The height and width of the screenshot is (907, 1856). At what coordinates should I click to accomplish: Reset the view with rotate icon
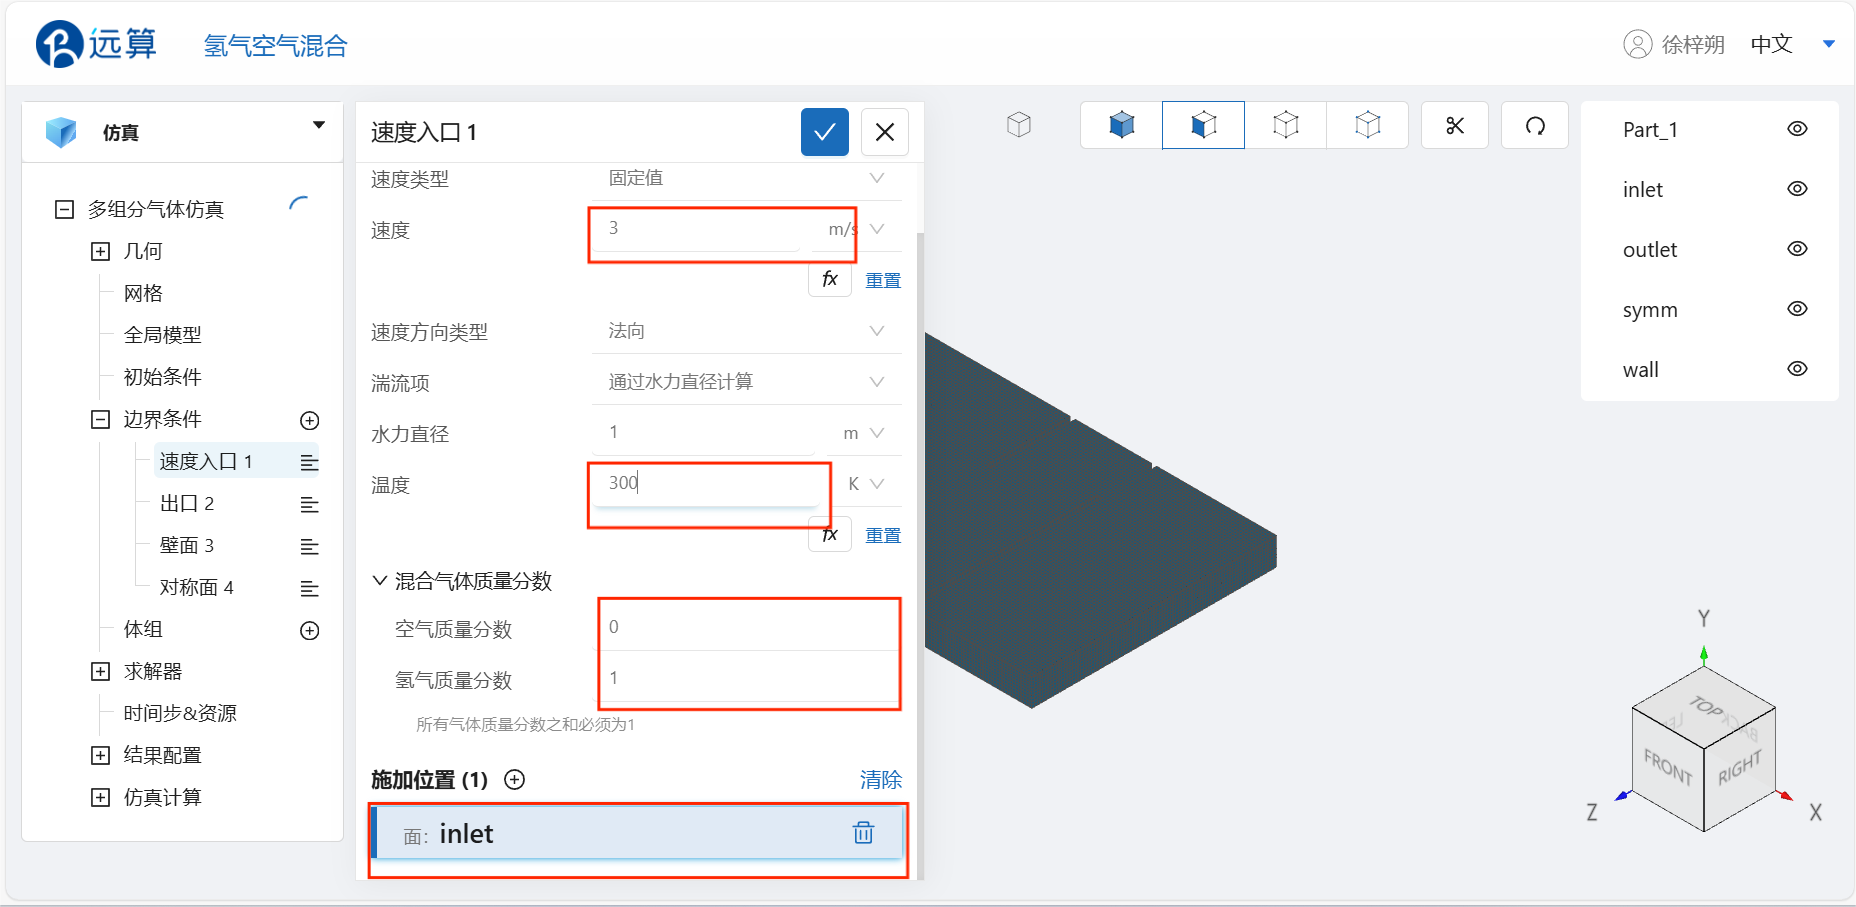tap(1535, 125)
